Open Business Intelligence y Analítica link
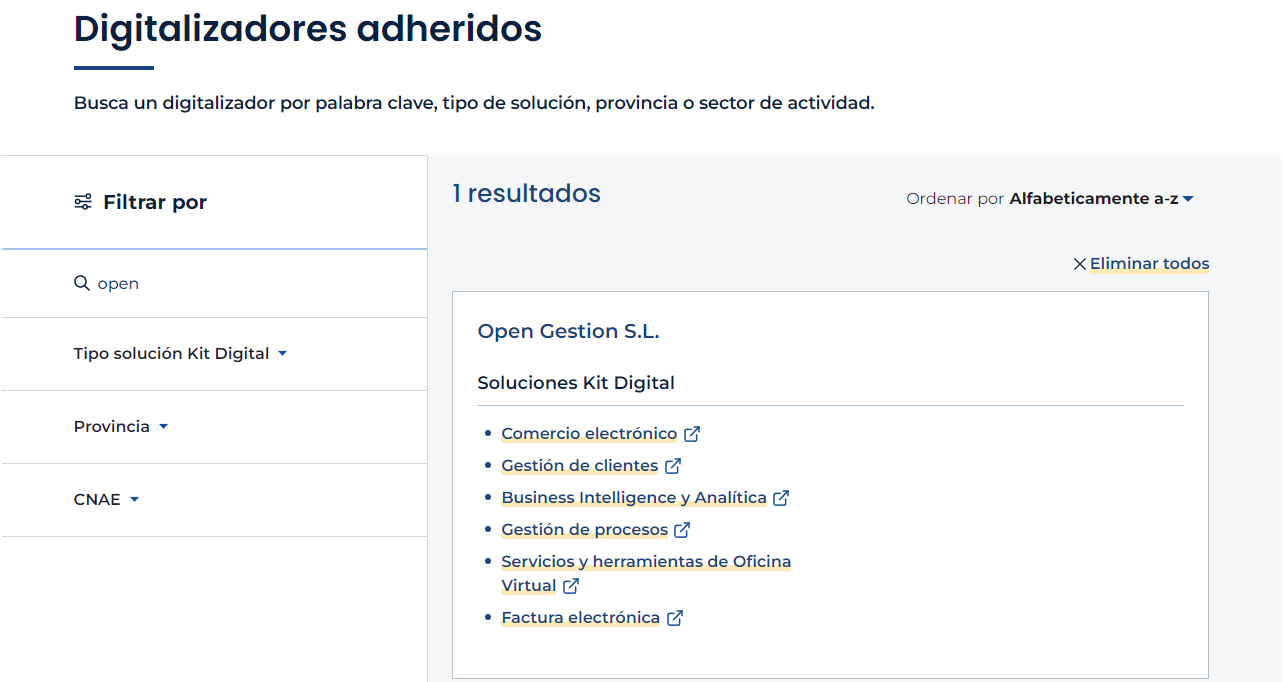 click(633, 498)
